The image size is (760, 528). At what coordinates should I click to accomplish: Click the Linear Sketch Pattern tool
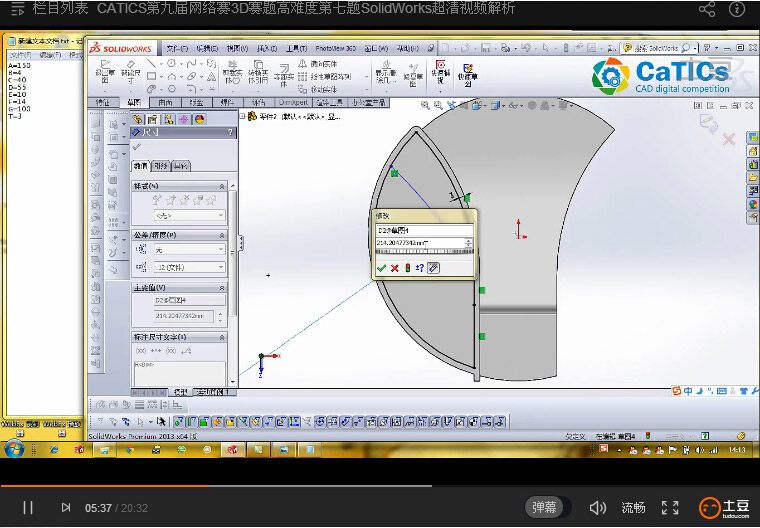pyautogui.click(x=324, y=77)
